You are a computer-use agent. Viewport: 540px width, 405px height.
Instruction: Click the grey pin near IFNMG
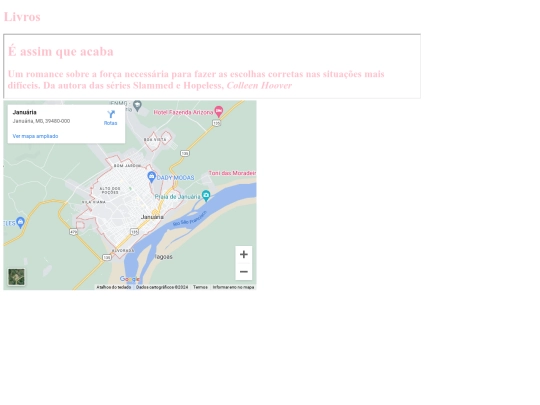pos(137,105)
